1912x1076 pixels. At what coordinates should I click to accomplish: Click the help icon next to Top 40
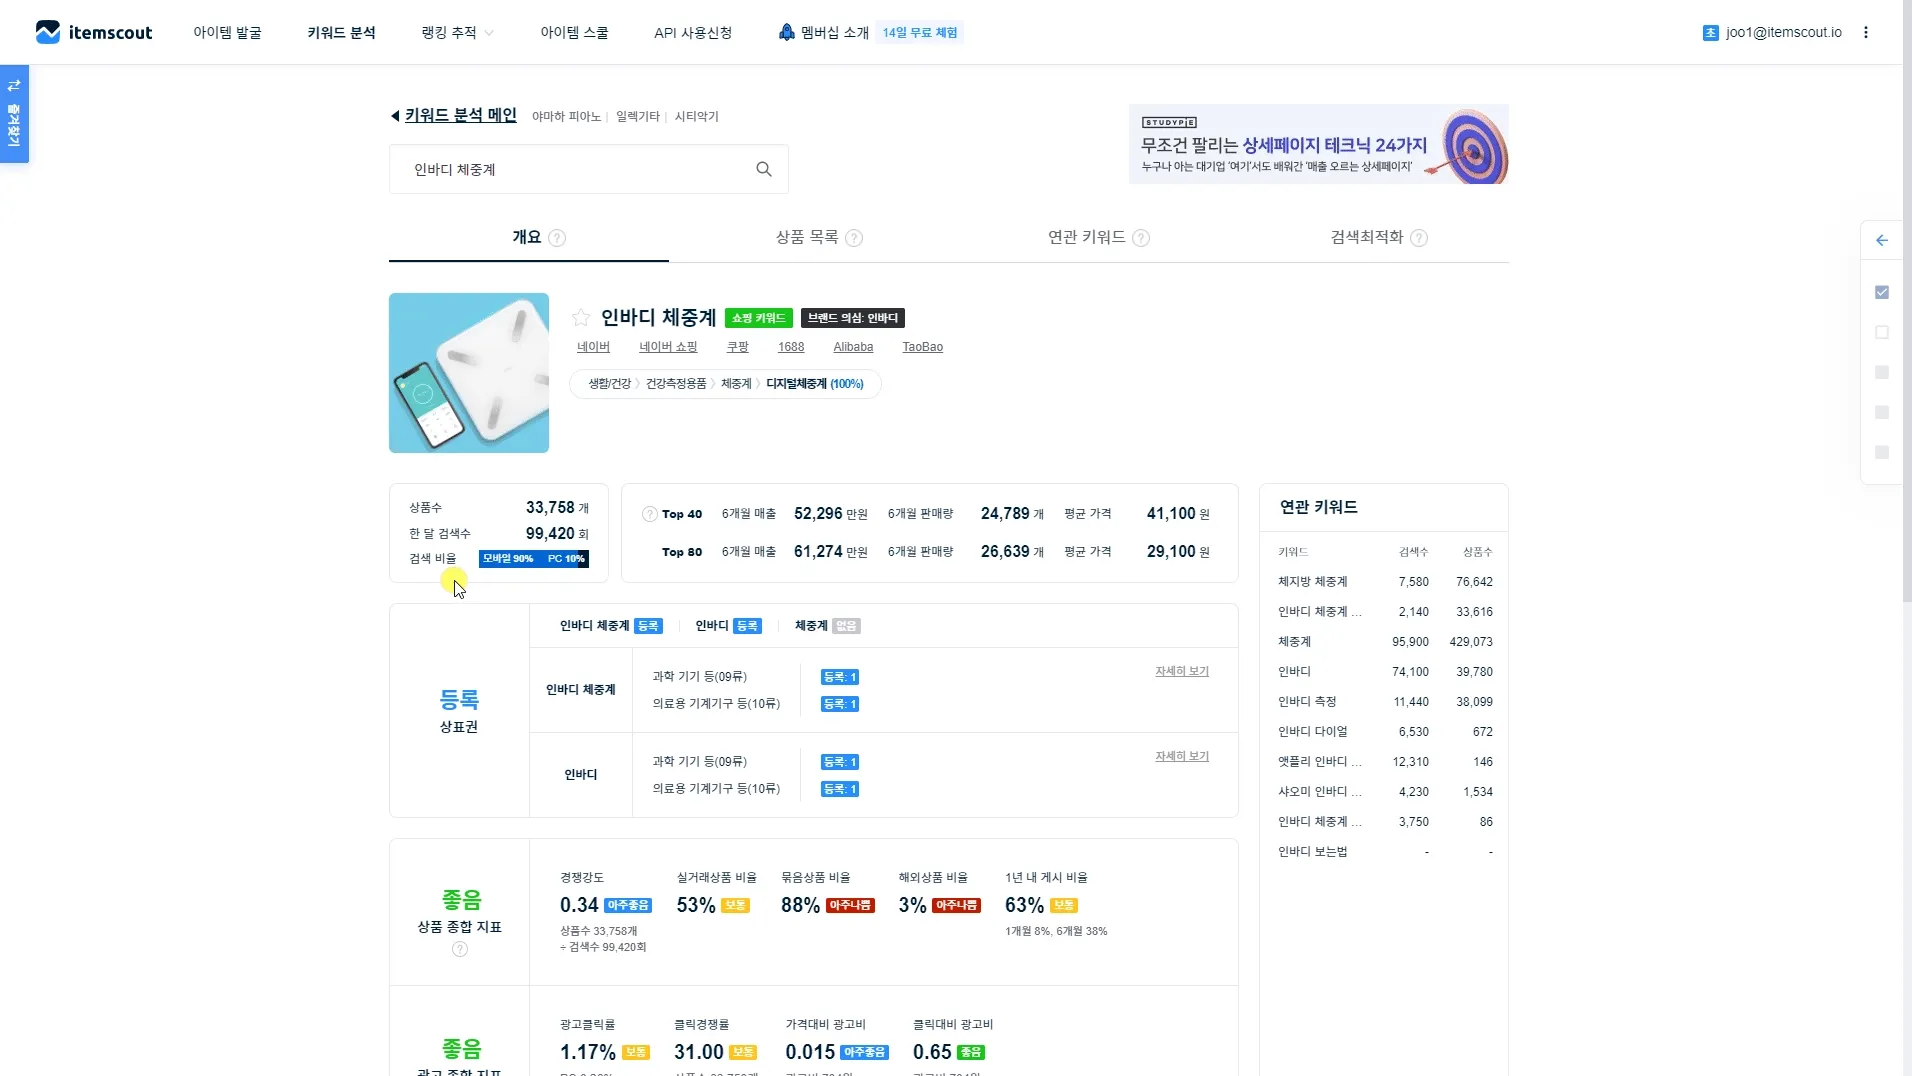tap(650, 514)
